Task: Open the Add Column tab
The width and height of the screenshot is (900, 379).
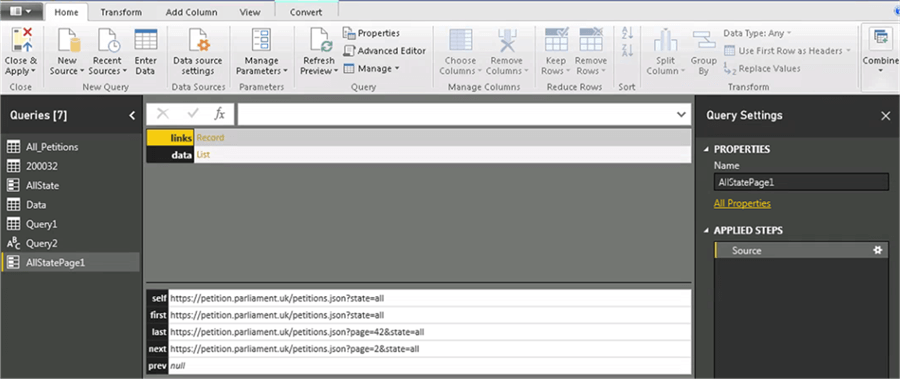Action: click(191, 12)
